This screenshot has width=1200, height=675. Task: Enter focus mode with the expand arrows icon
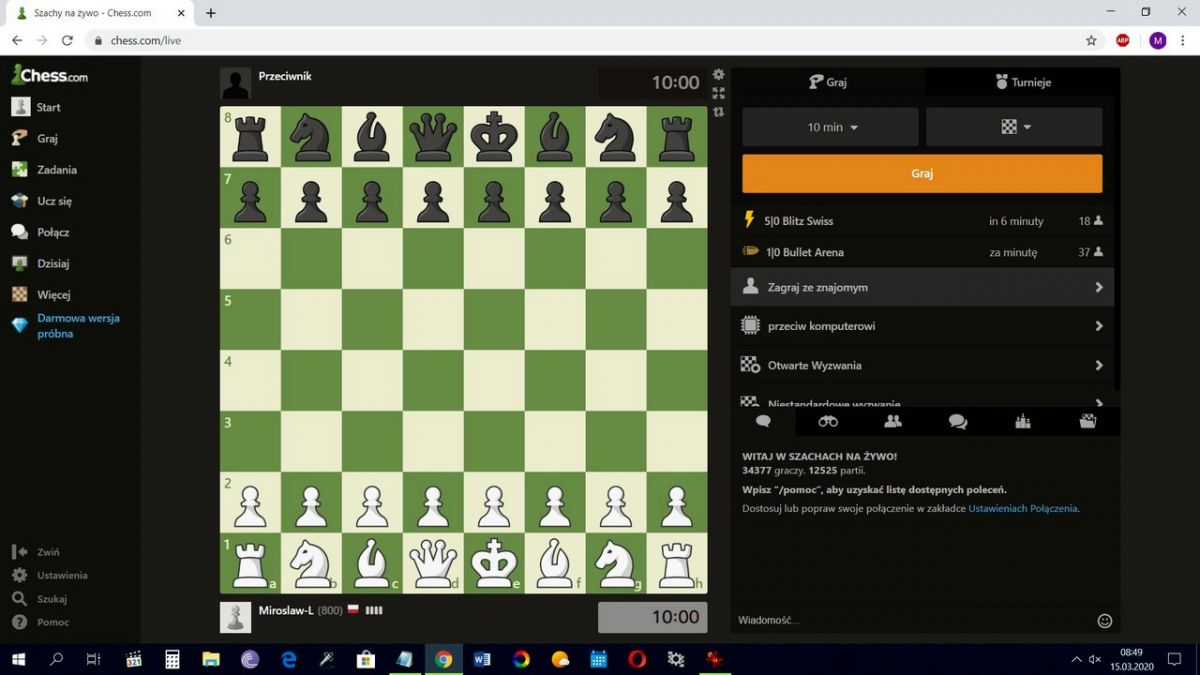pyautogui.click(x=718, y=93)
